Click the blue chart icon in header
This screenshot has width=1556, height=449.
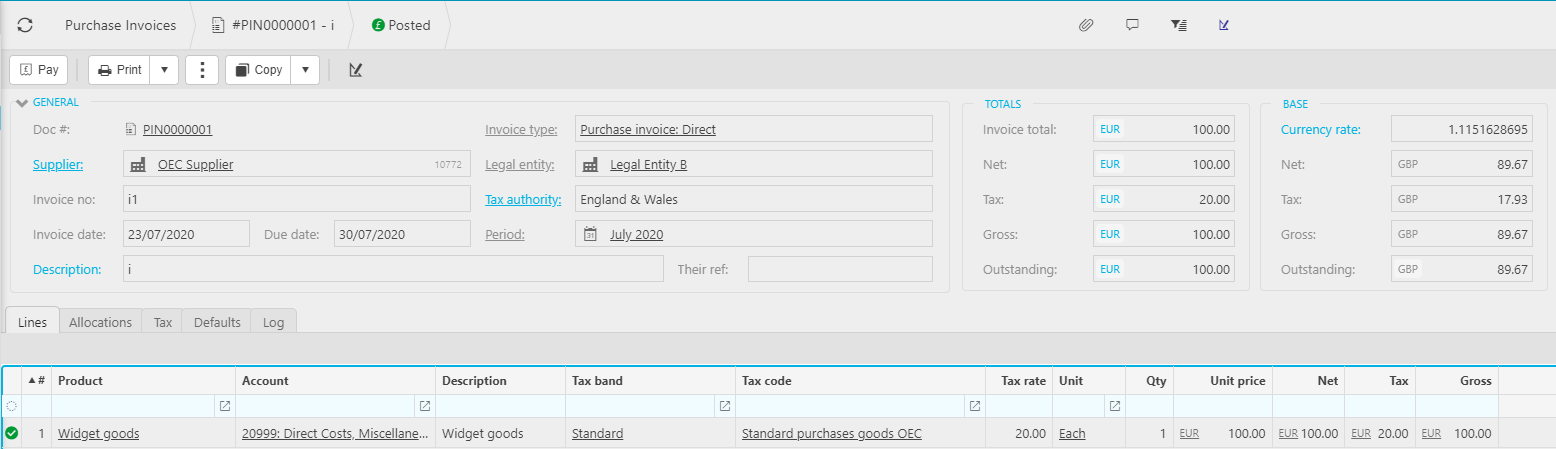[x=1224, y=25]
